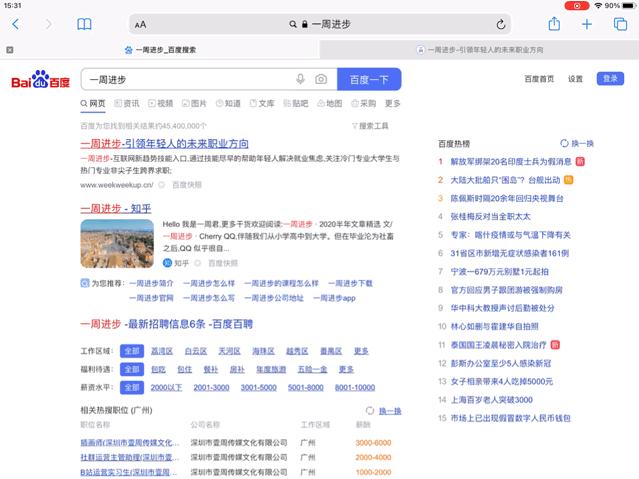Filter salary by 2000以下

[x=166, y=387]
